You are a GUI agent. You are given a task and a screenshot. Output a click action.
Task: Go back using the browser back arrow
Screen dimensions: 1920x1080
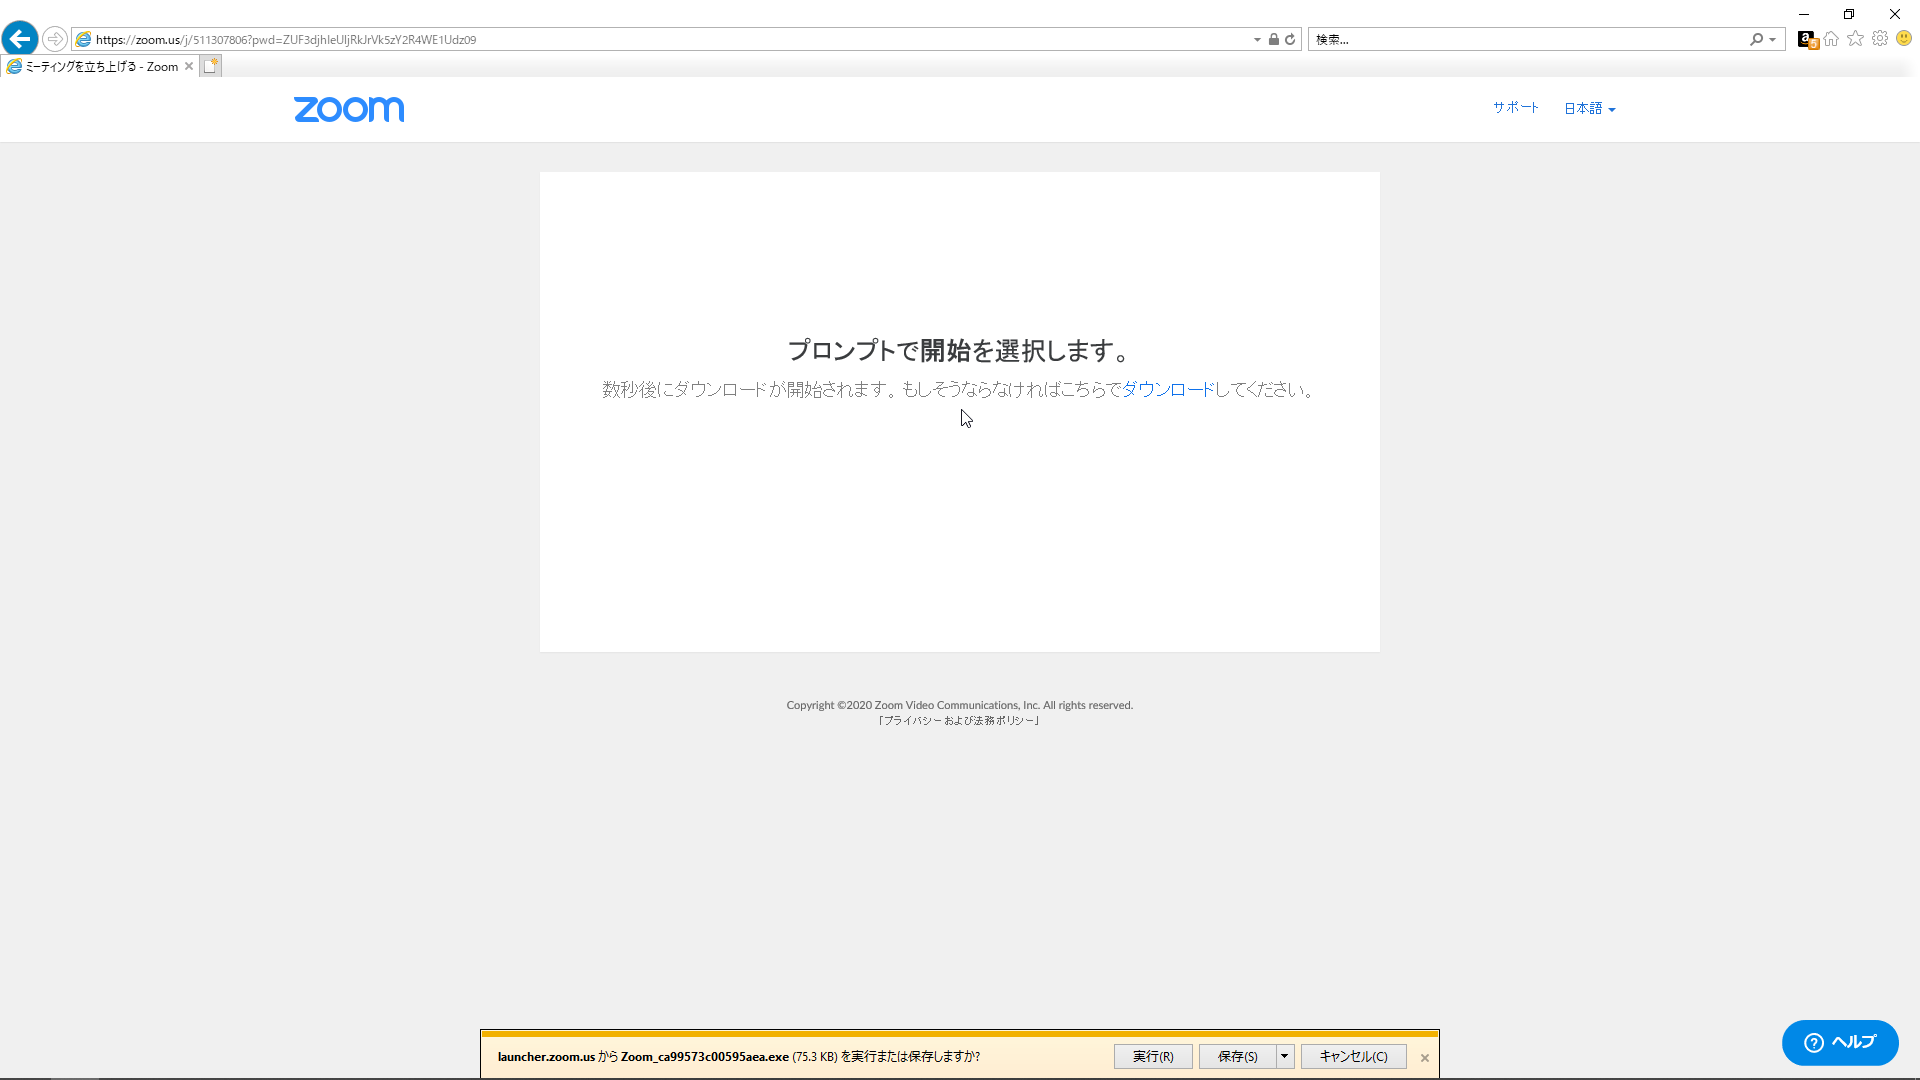click(x=20, y=39)
